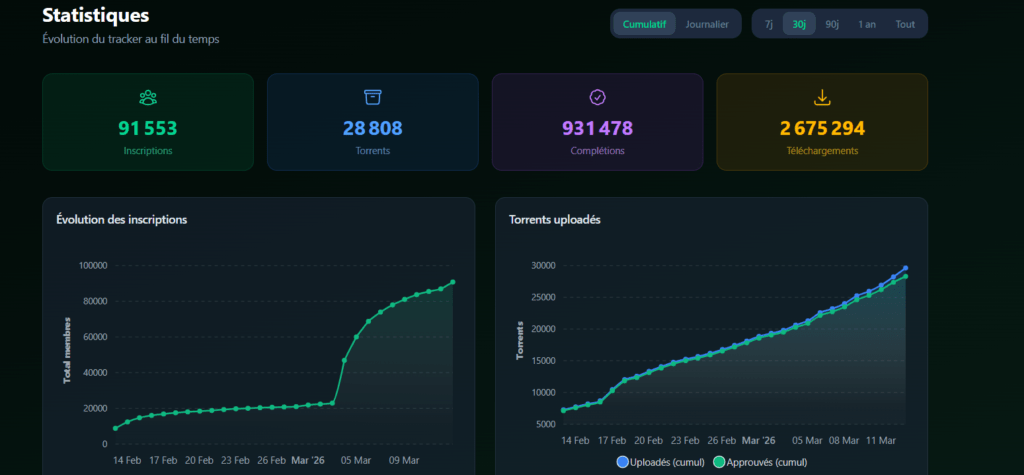
Task: Click the 931 478 Complétions stat card
Action: 597,122
